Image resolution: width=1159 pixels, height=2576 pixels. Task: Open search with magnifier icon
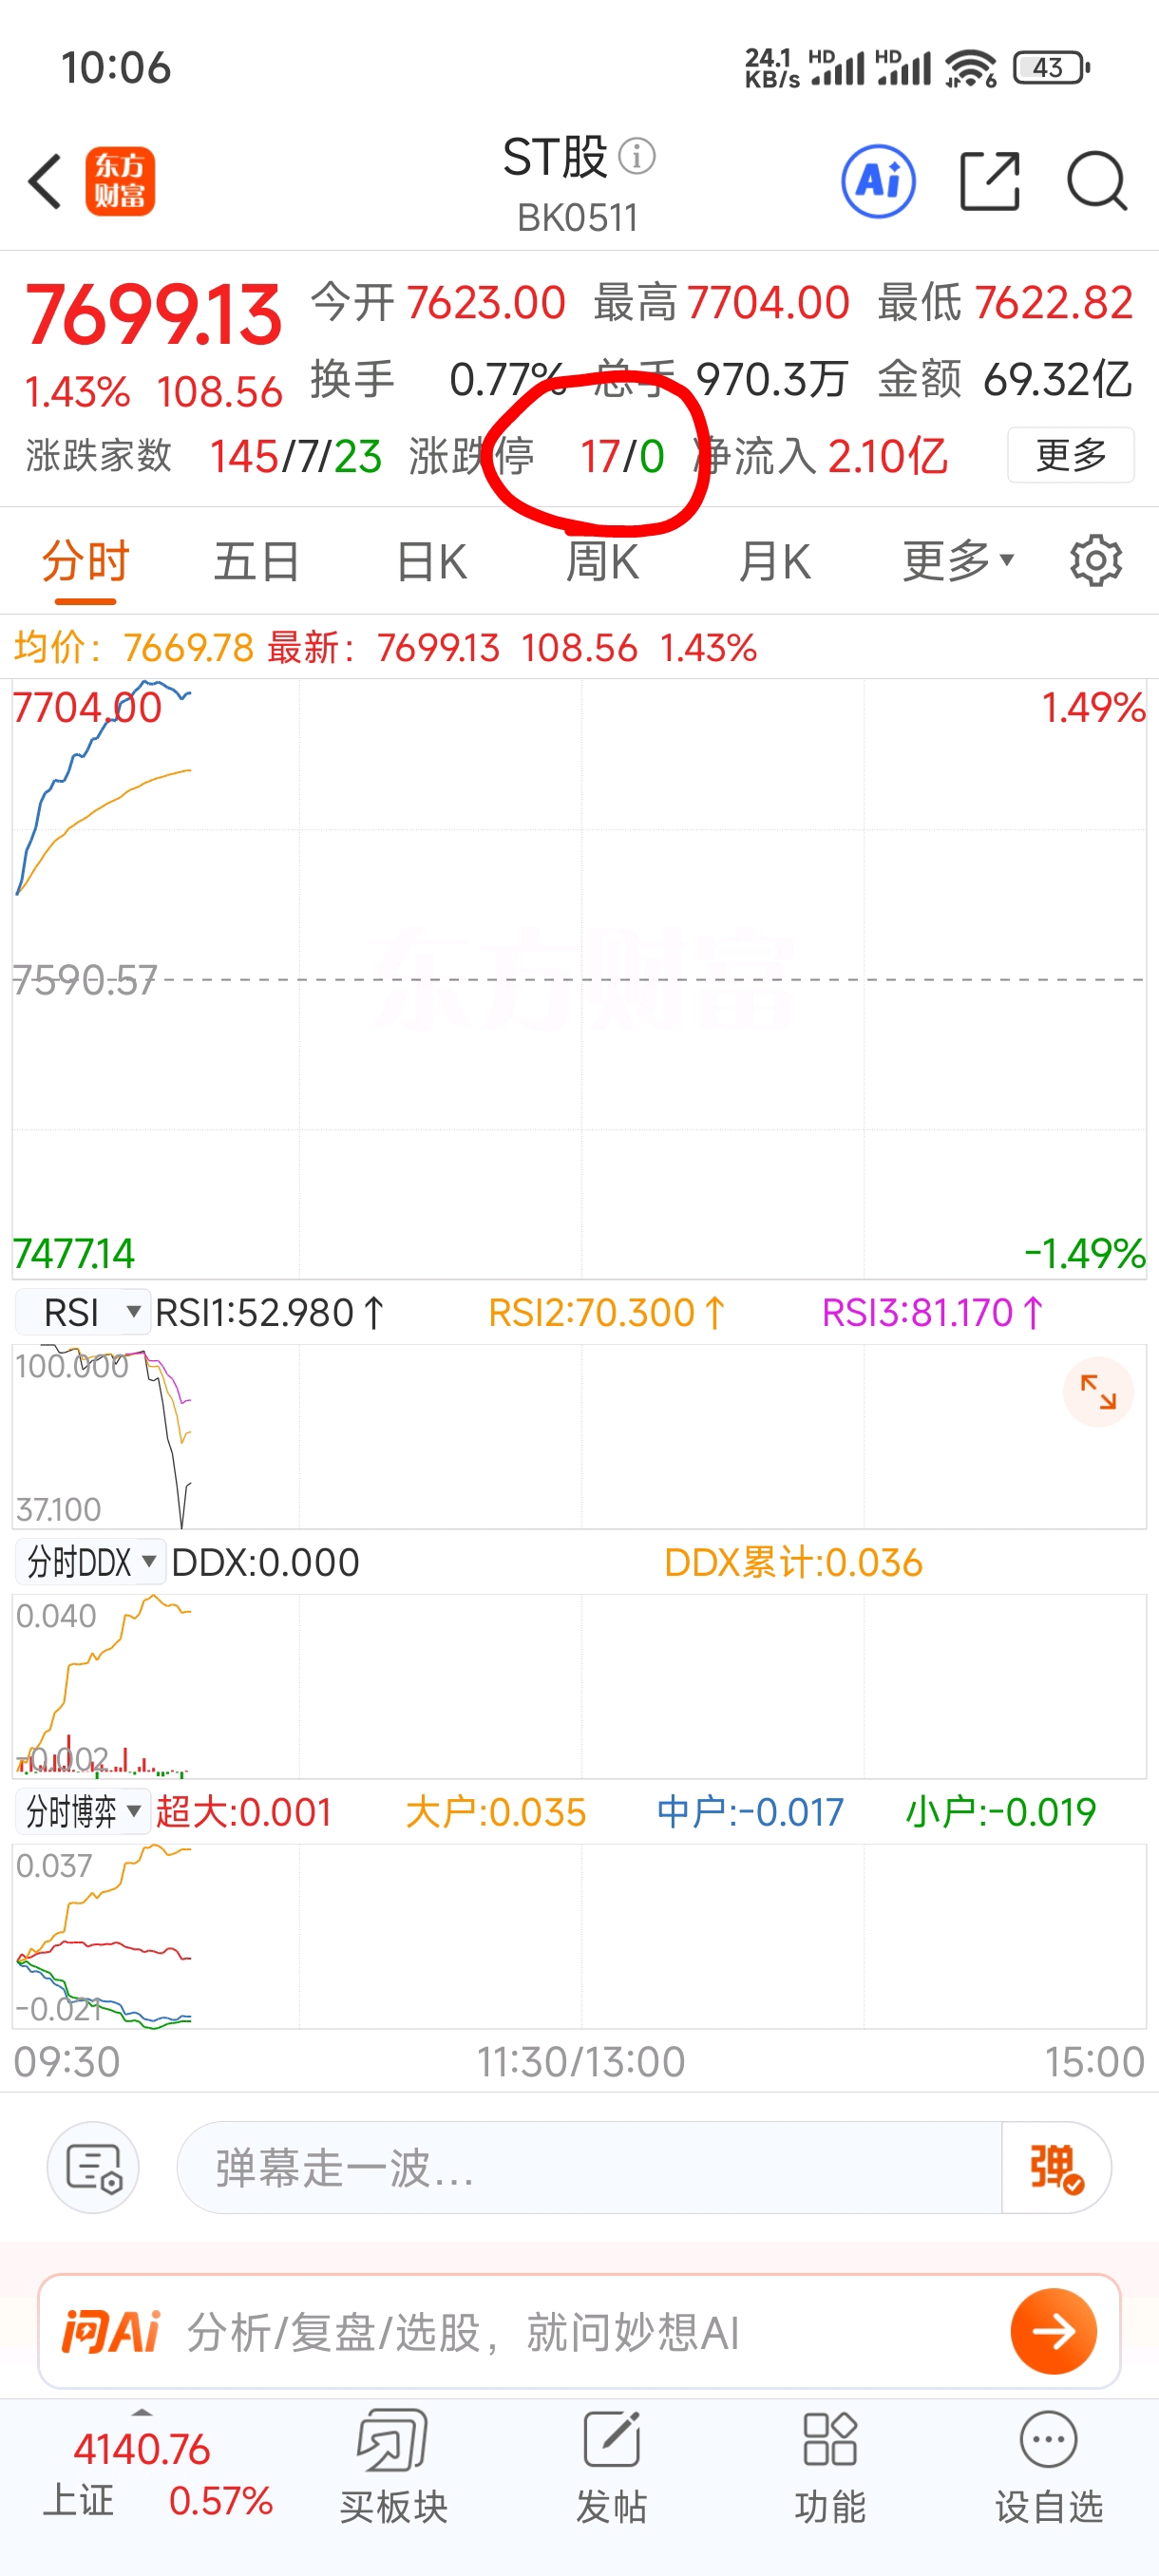pos(1096,181)
